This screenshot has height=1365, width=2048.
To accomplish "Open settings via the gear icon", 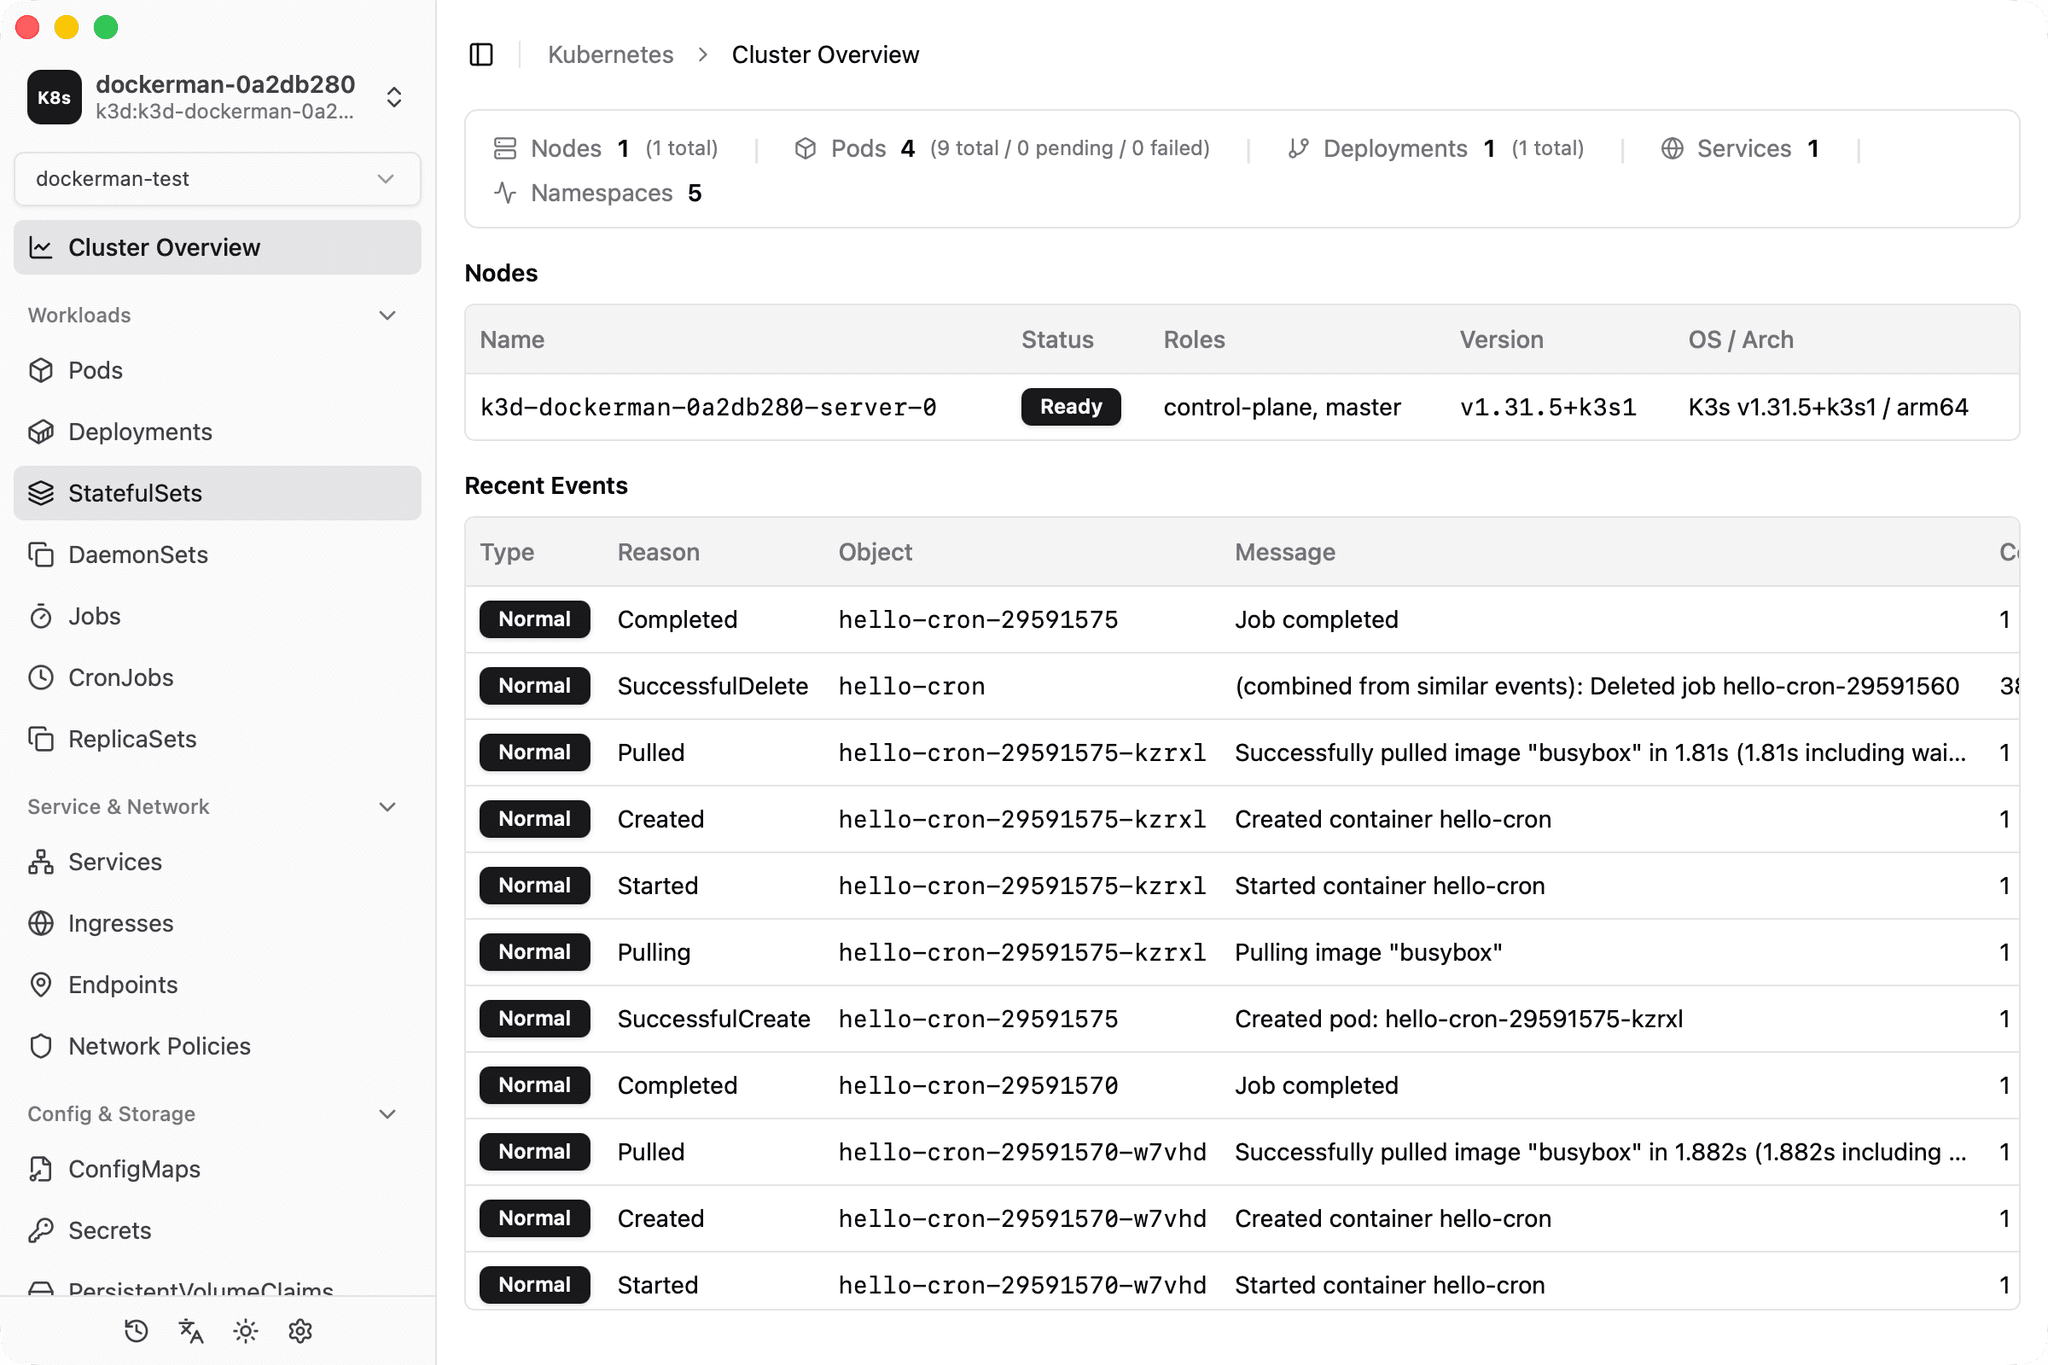I will (x=300, y=1331).
